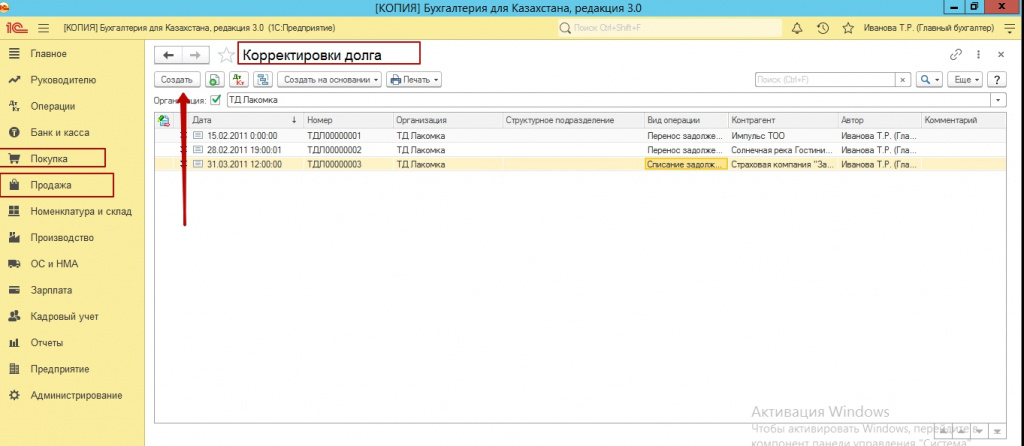Screen dimensions: 1024x446
Task: Open three-dot form menu
Action: click(x=978, y=55)
